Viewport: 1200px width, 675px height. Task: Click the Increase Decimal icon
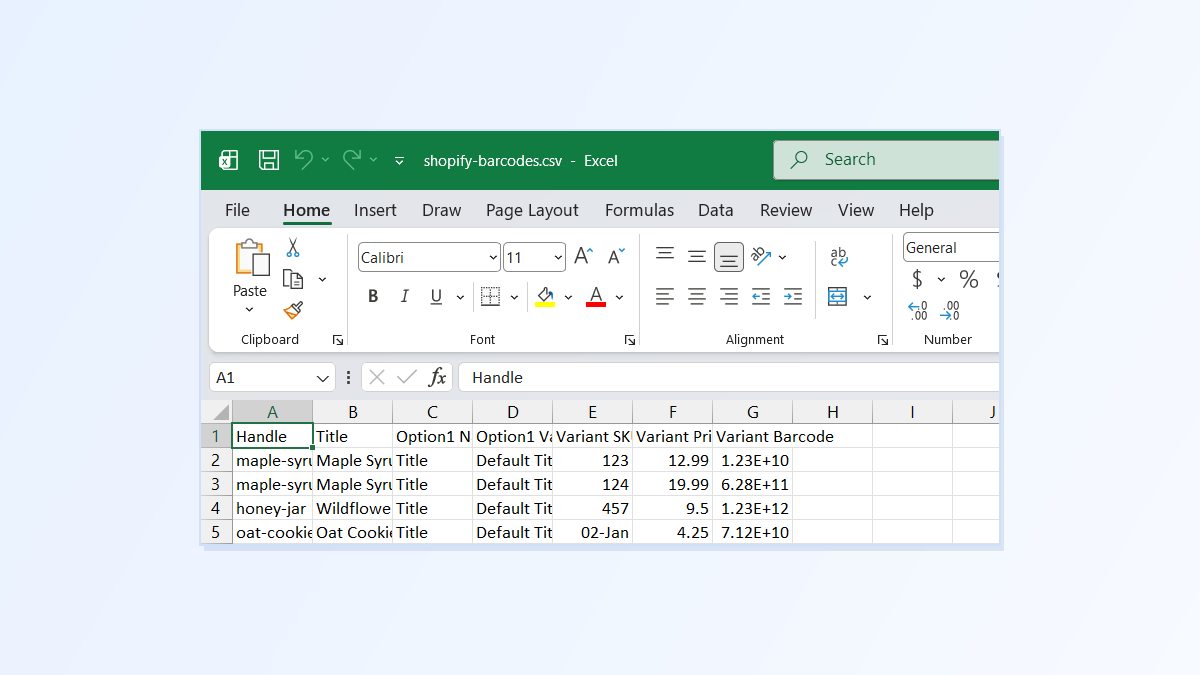(918, 311)
